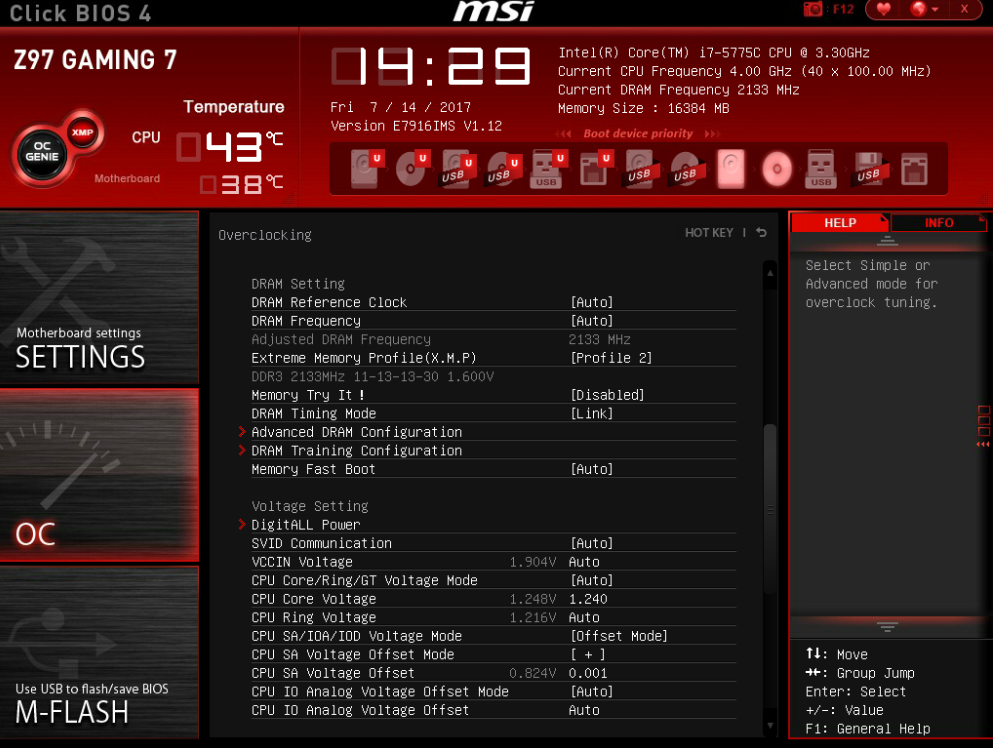Click left arrows beside Boot device priority
This screenshot has width=993, height=748.
click(x=563, y=134)
